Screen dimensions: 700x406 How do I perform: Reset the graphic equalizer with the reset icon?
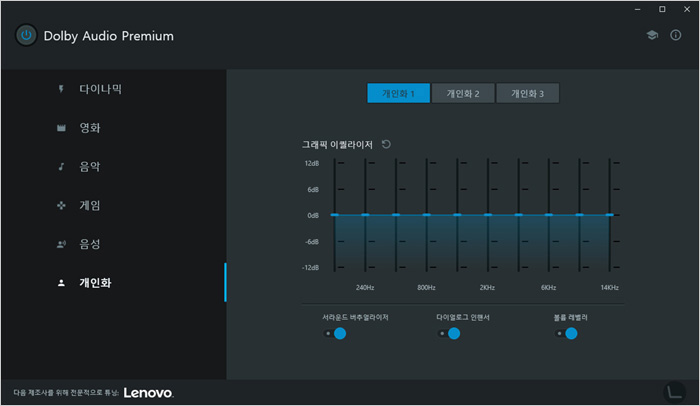click(x=386, y=144)
